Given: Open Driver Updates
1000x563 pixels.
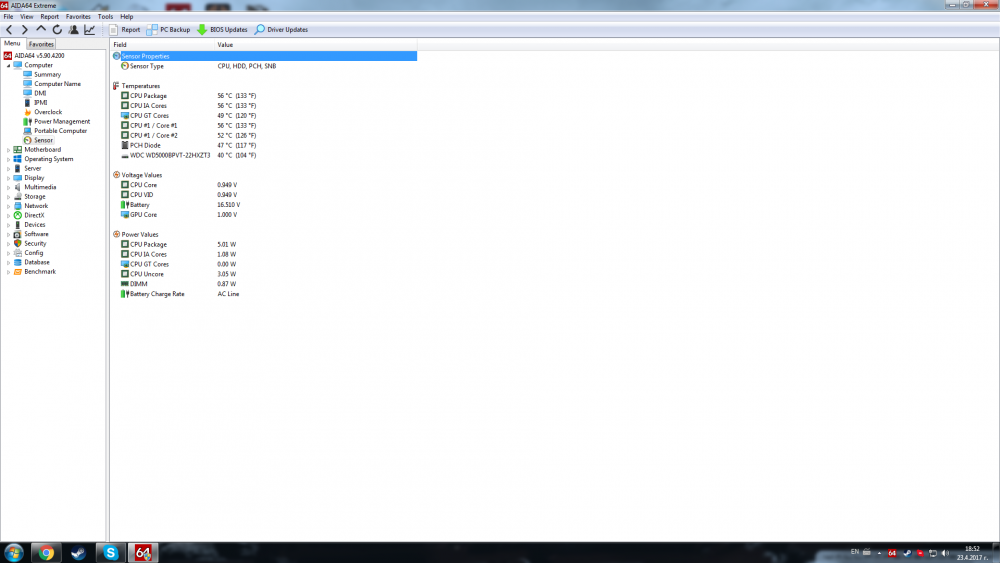Looking at the screenshot, I should (281, 29).
